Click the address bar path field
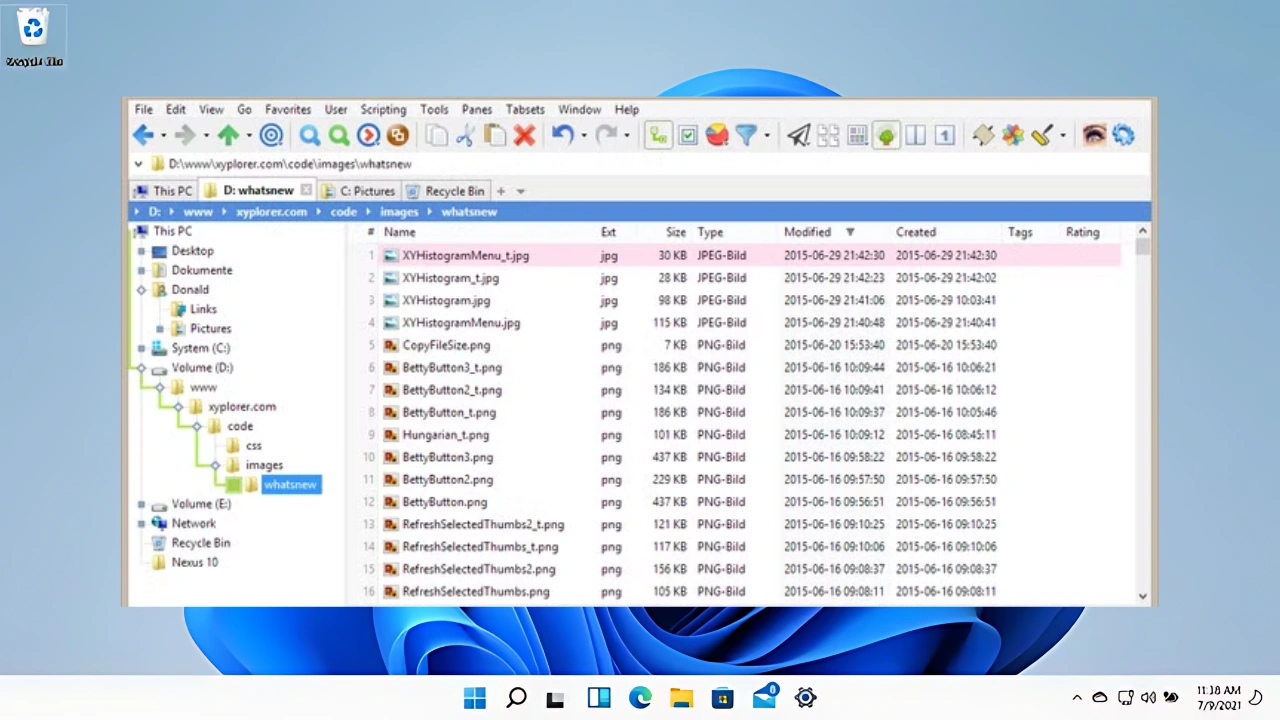This screenshot has width=1280, height=720. click(x=640, y=163)
